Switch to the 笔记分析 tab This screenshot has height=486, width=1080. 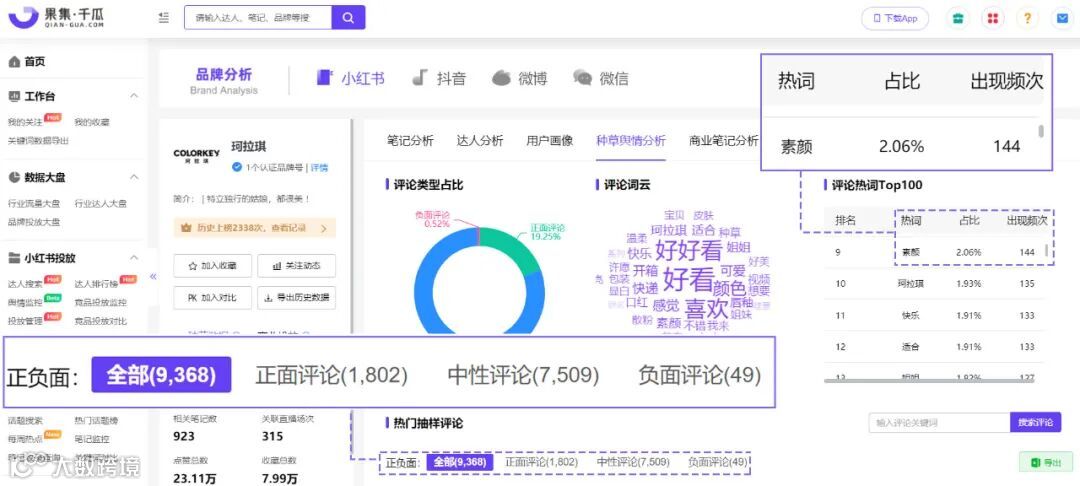411,140
